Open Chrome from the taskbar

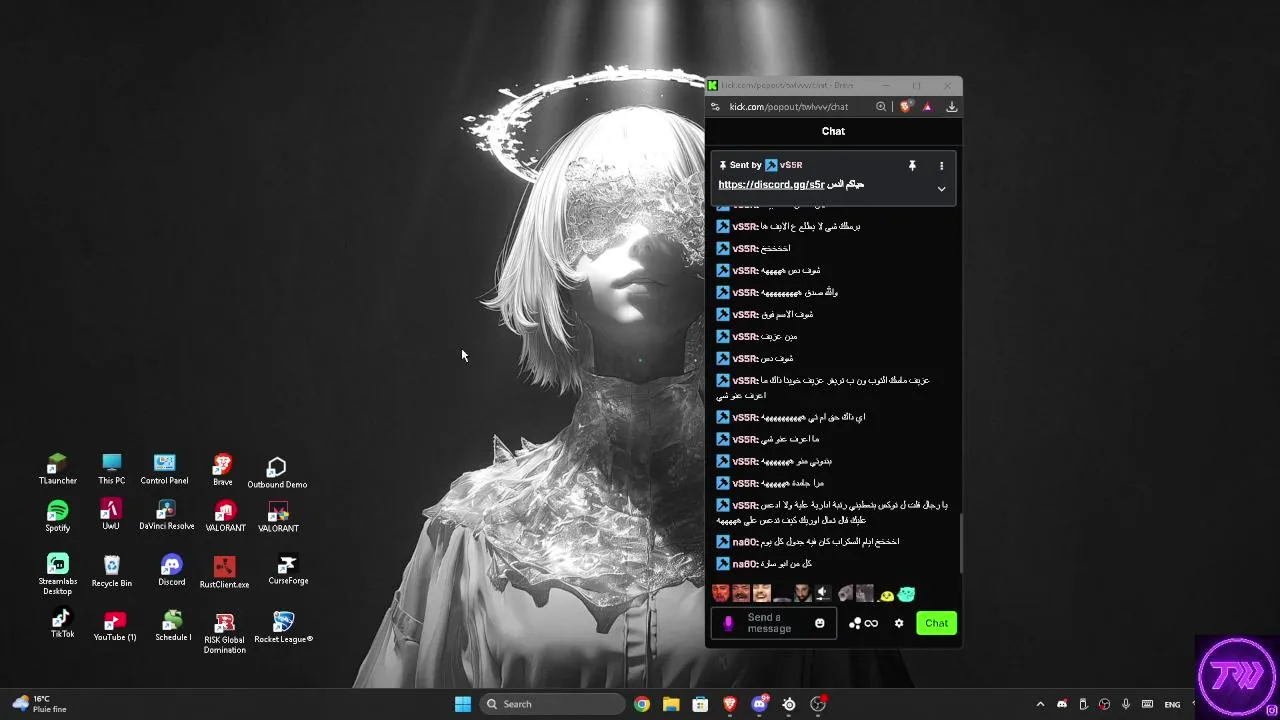coord(642,704)
